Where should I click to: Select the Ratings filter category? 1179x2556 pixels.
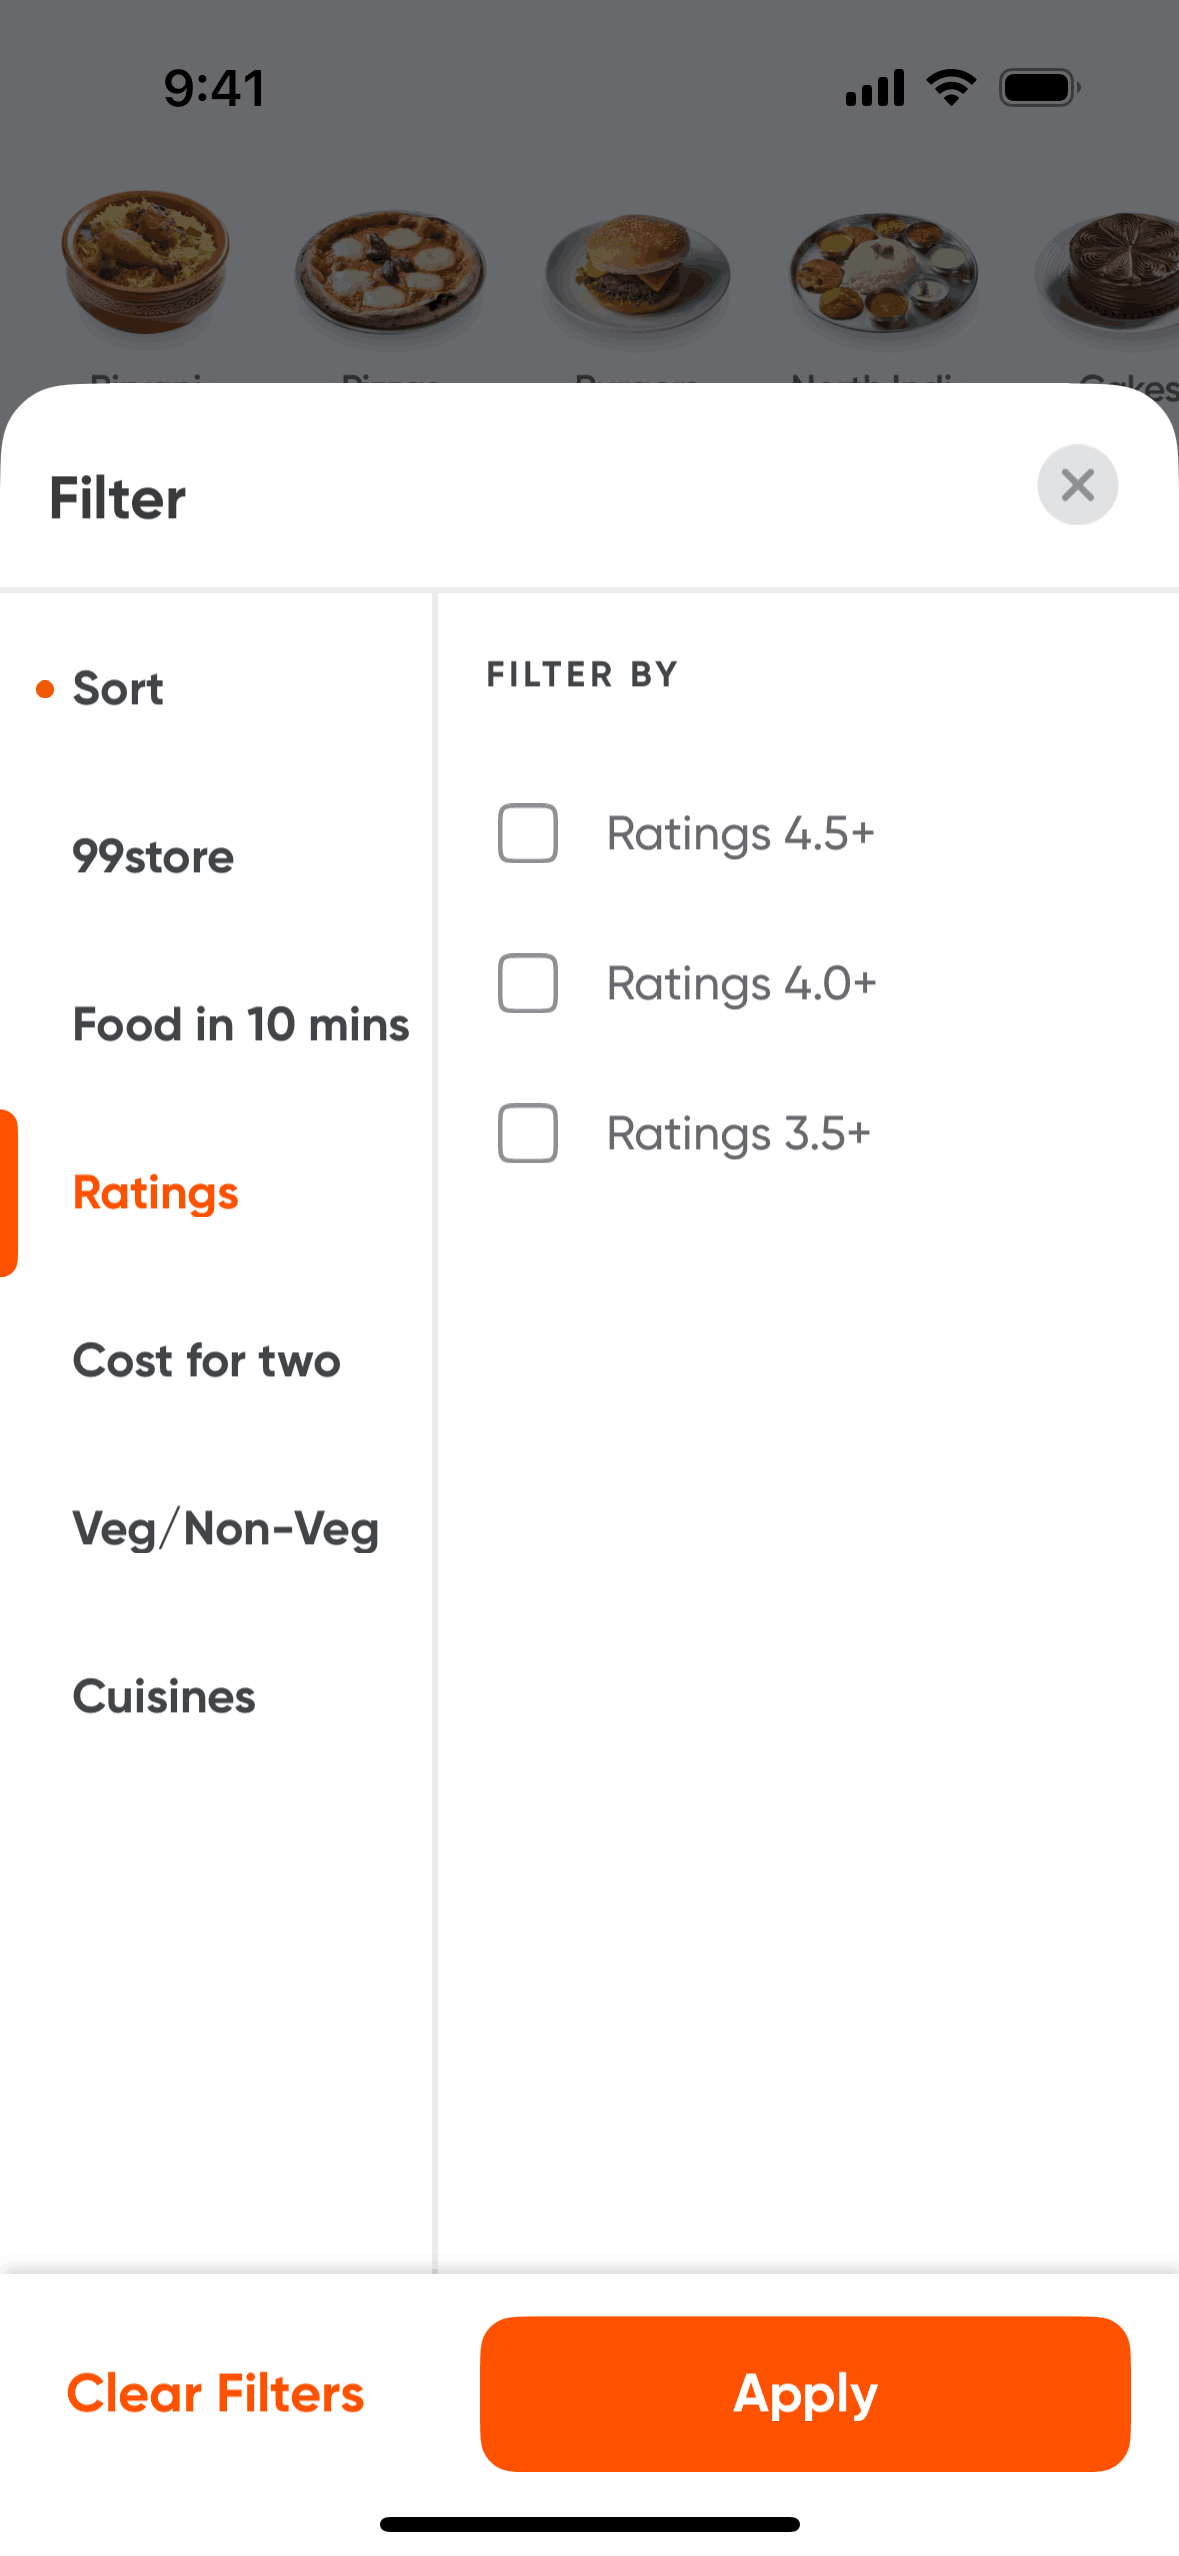pyautogui.click(x=156, y=1193)
